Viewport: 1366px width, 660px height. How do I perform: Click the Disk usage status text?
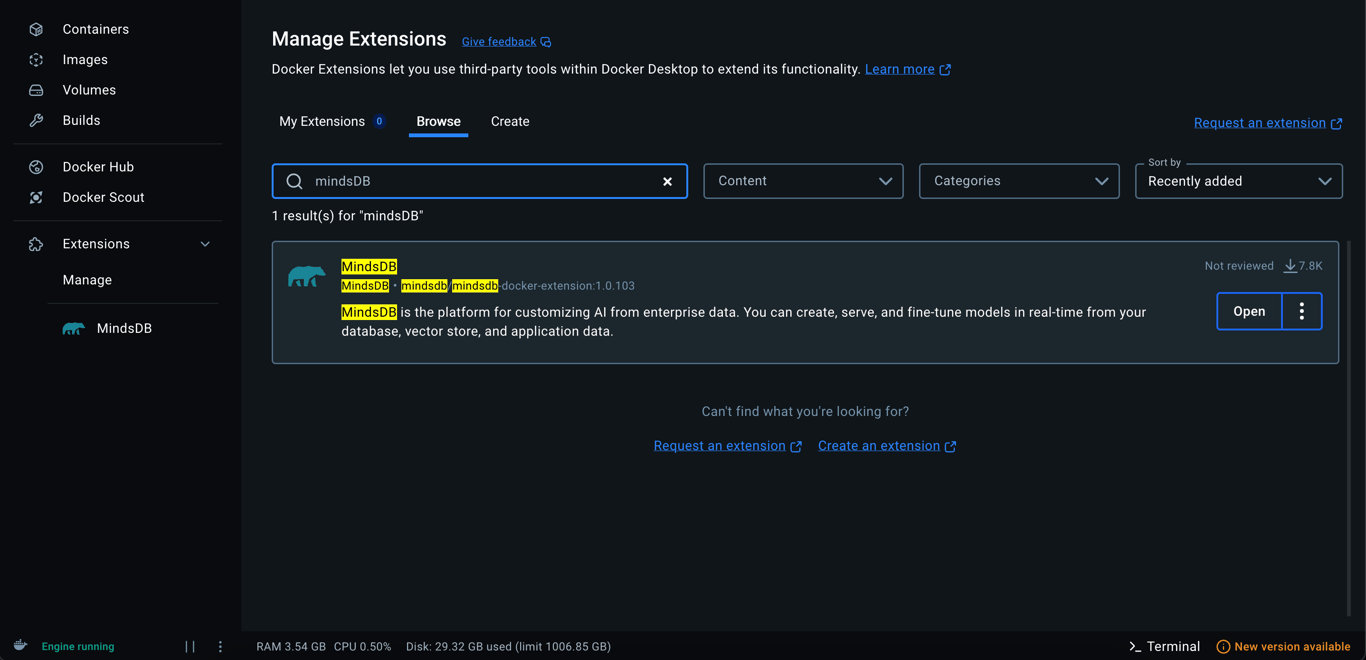[x=508, y=647]
